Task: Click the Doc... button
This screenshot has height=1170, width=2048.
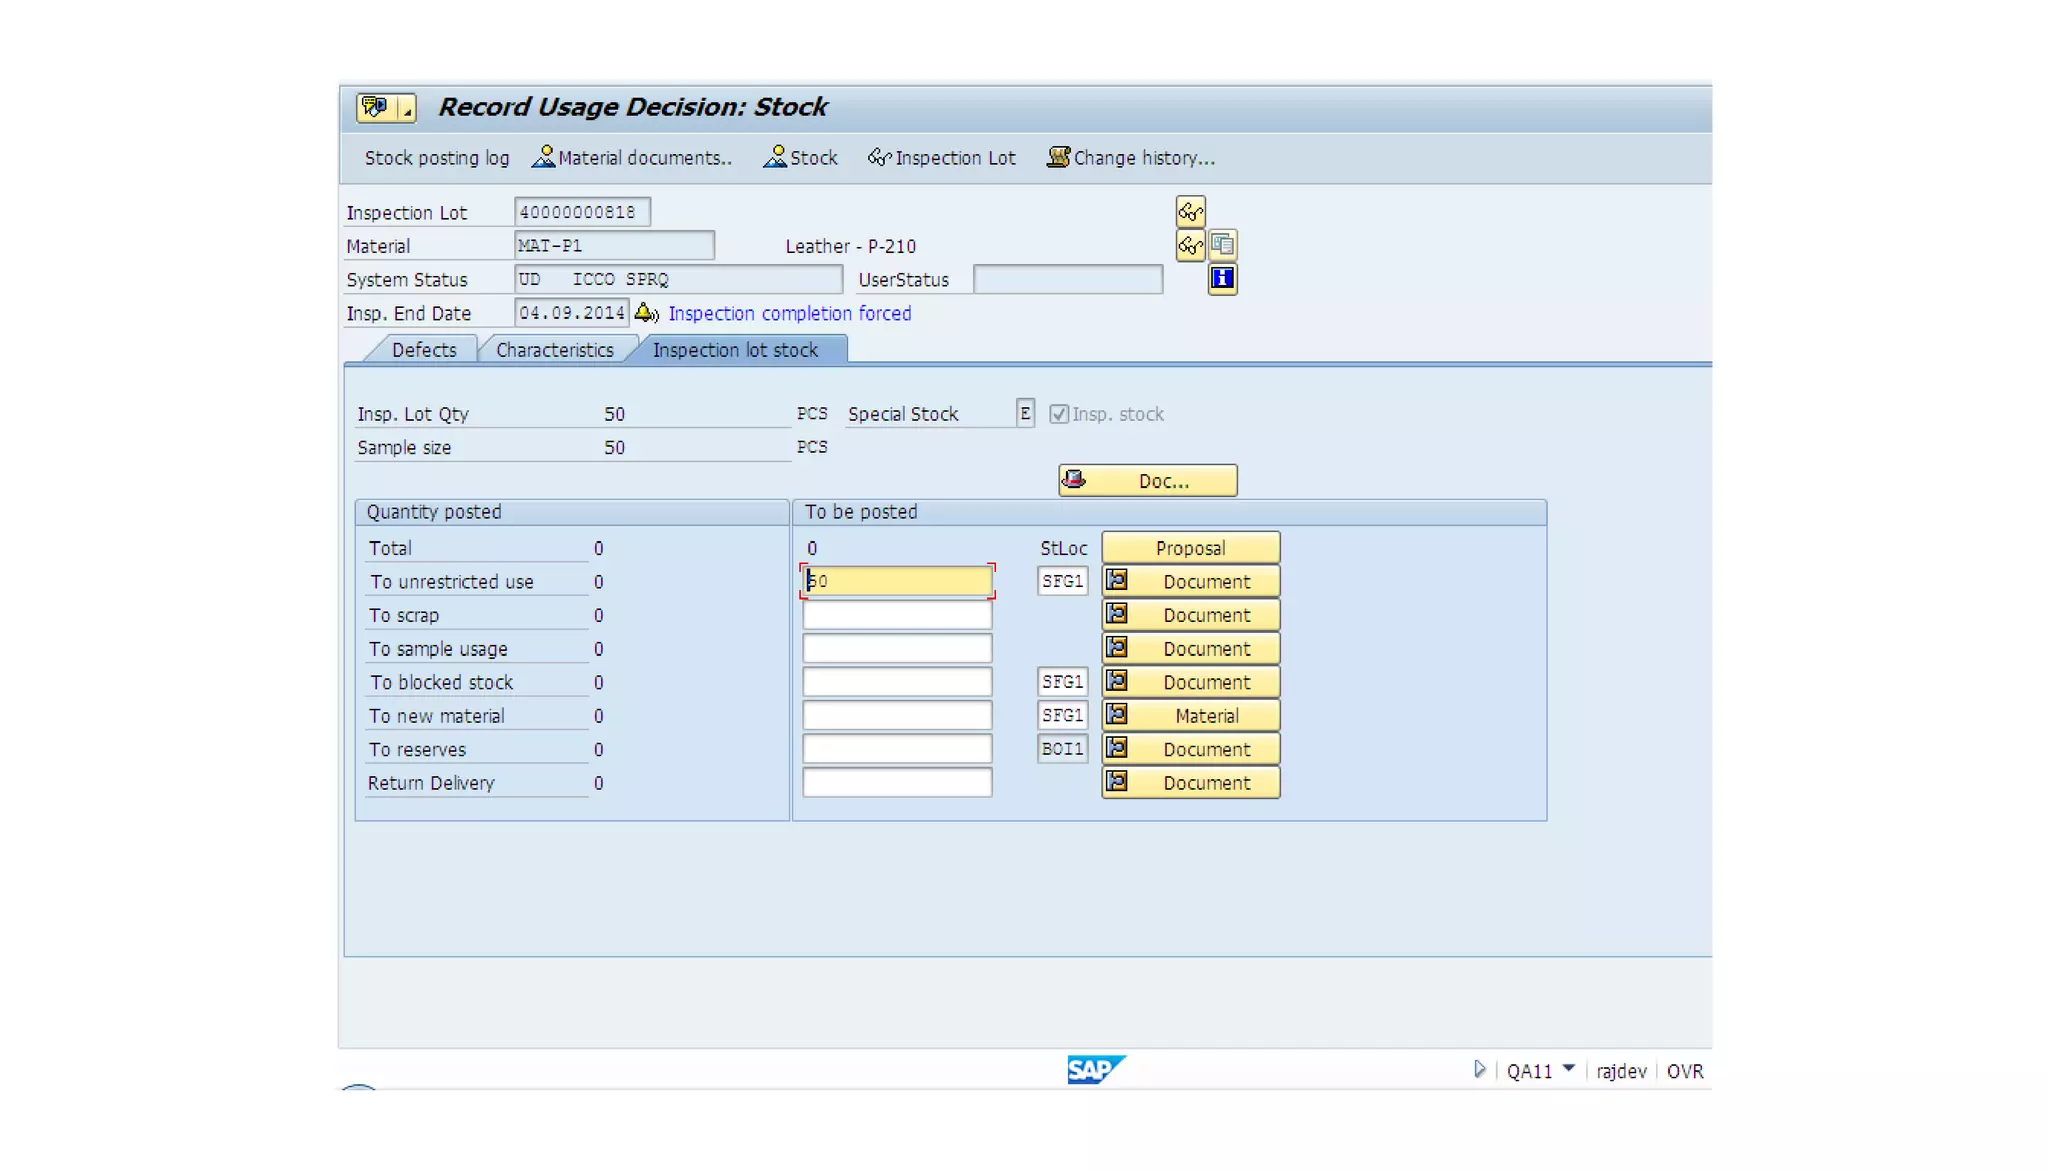Action: (1147, 481)
